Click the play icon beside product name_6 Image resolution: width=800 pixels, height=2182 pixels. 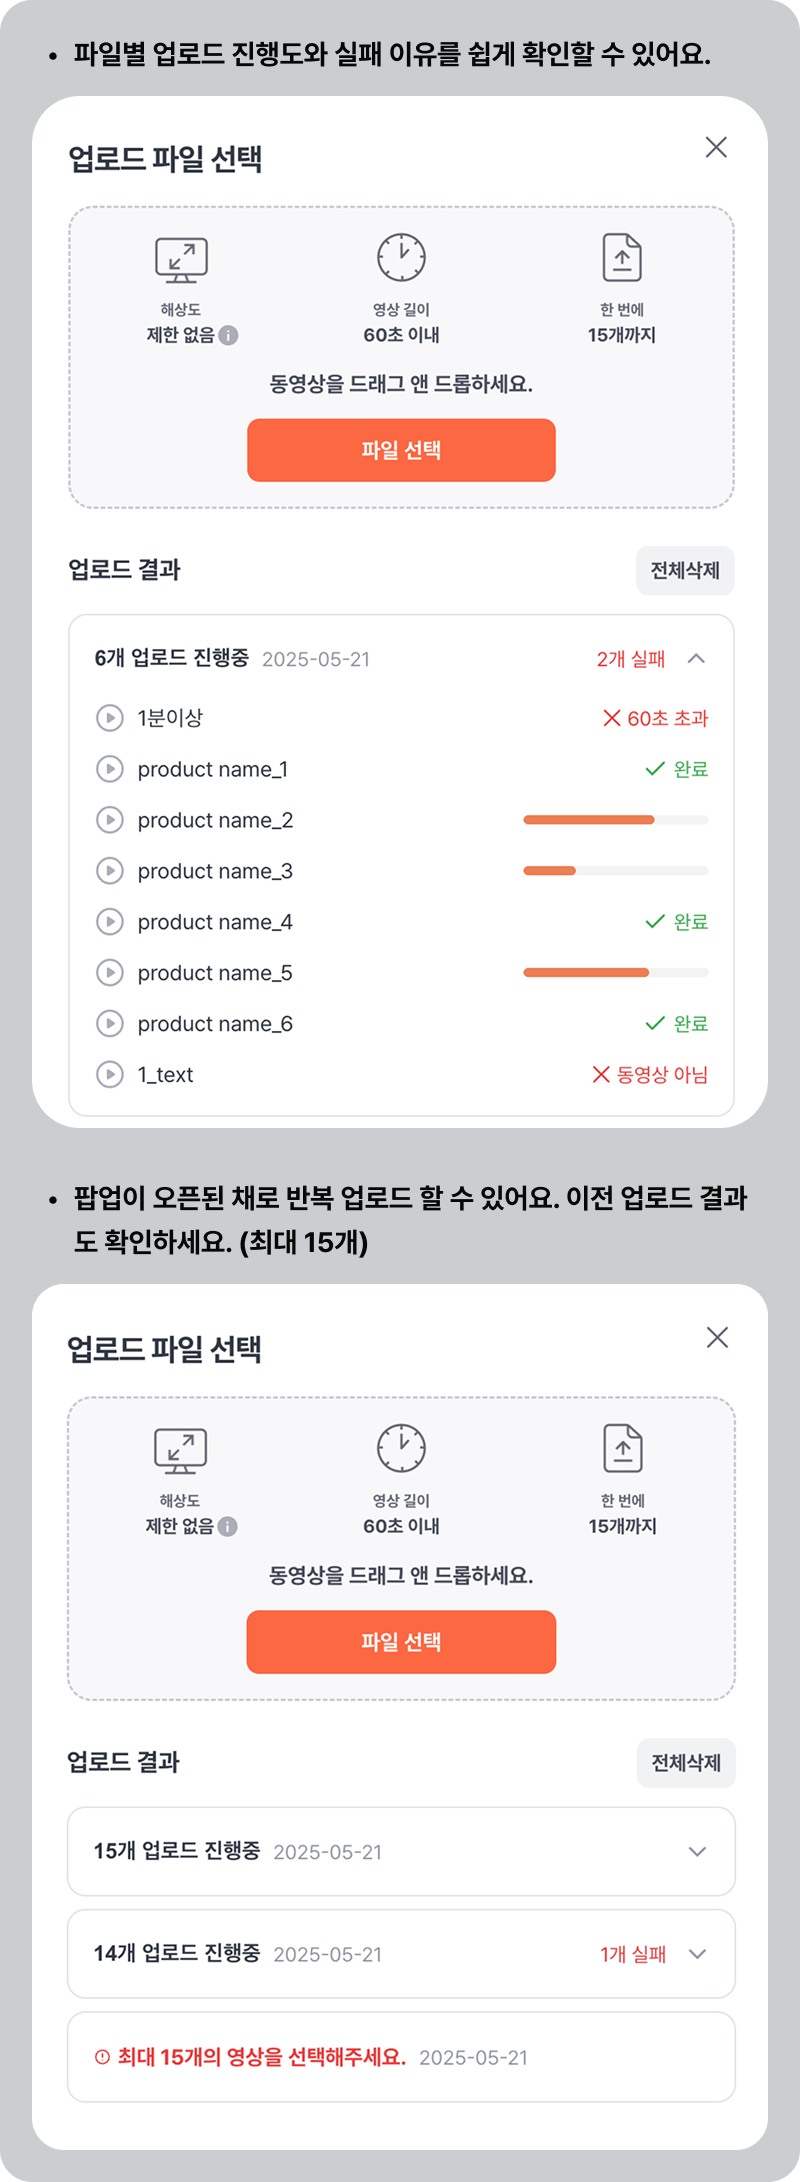109,1024
